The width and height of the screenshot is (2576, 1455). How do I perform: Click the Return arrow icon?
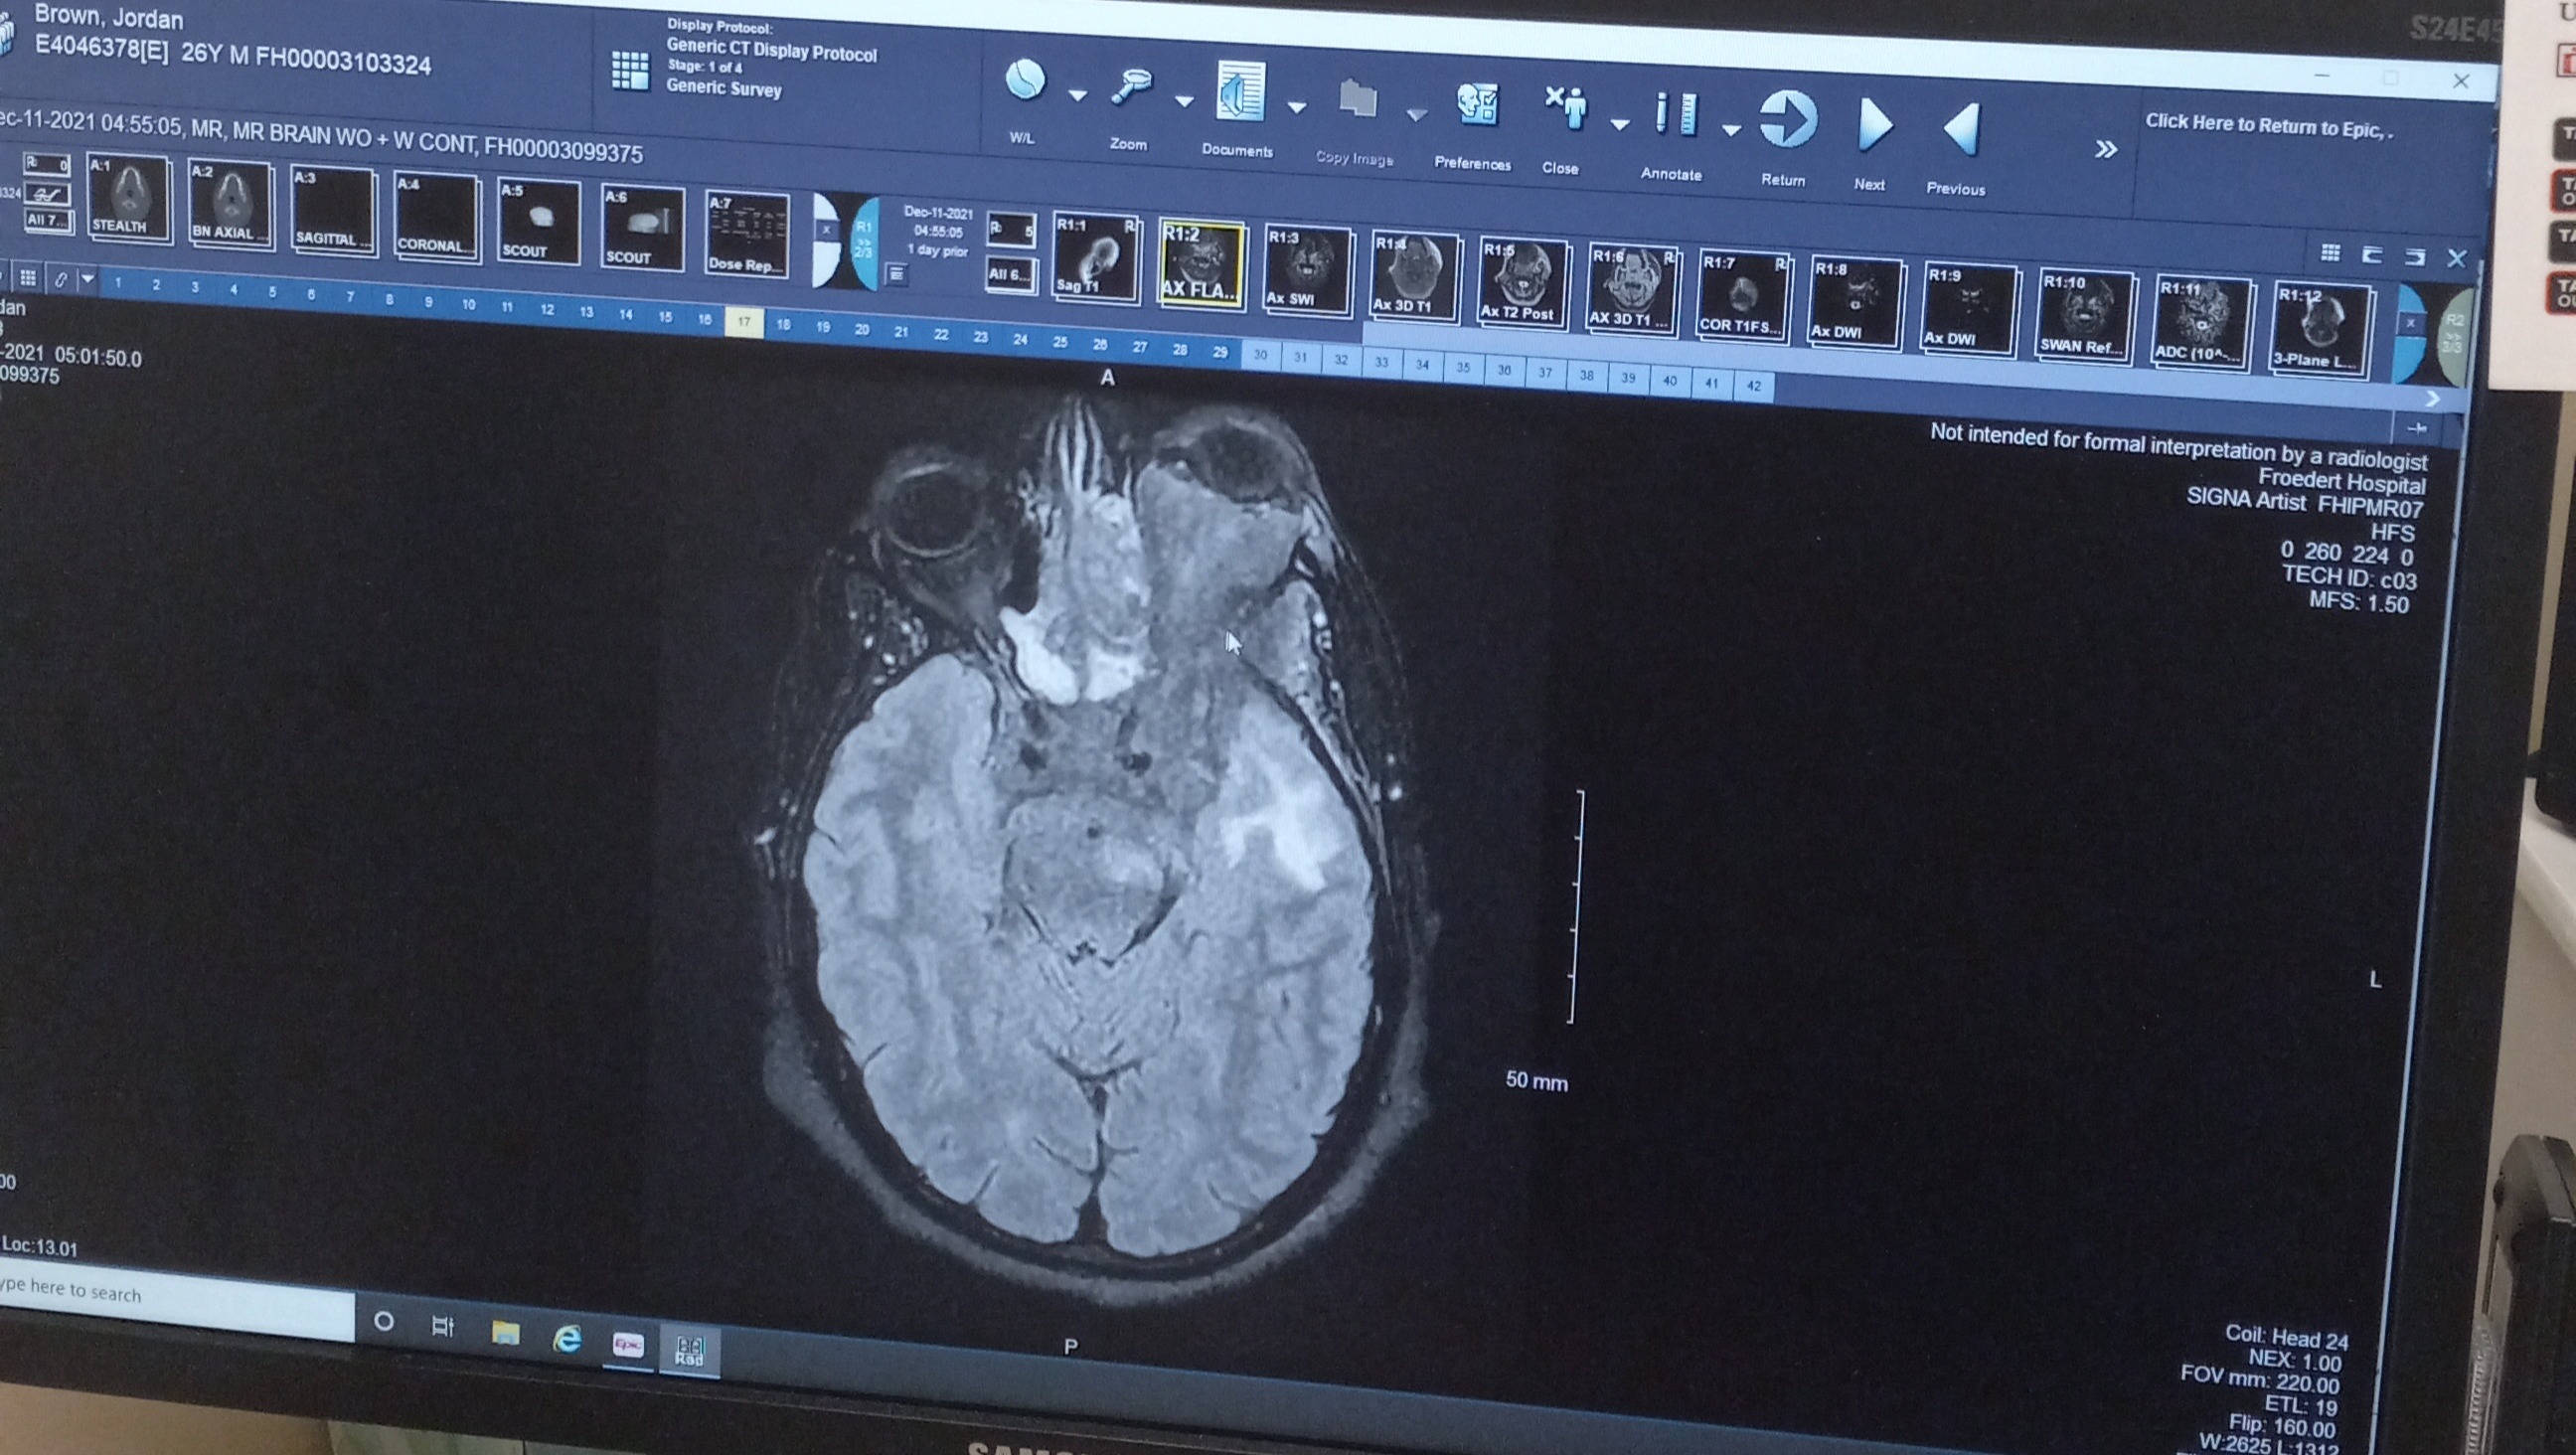click(x=1787, y=120)
